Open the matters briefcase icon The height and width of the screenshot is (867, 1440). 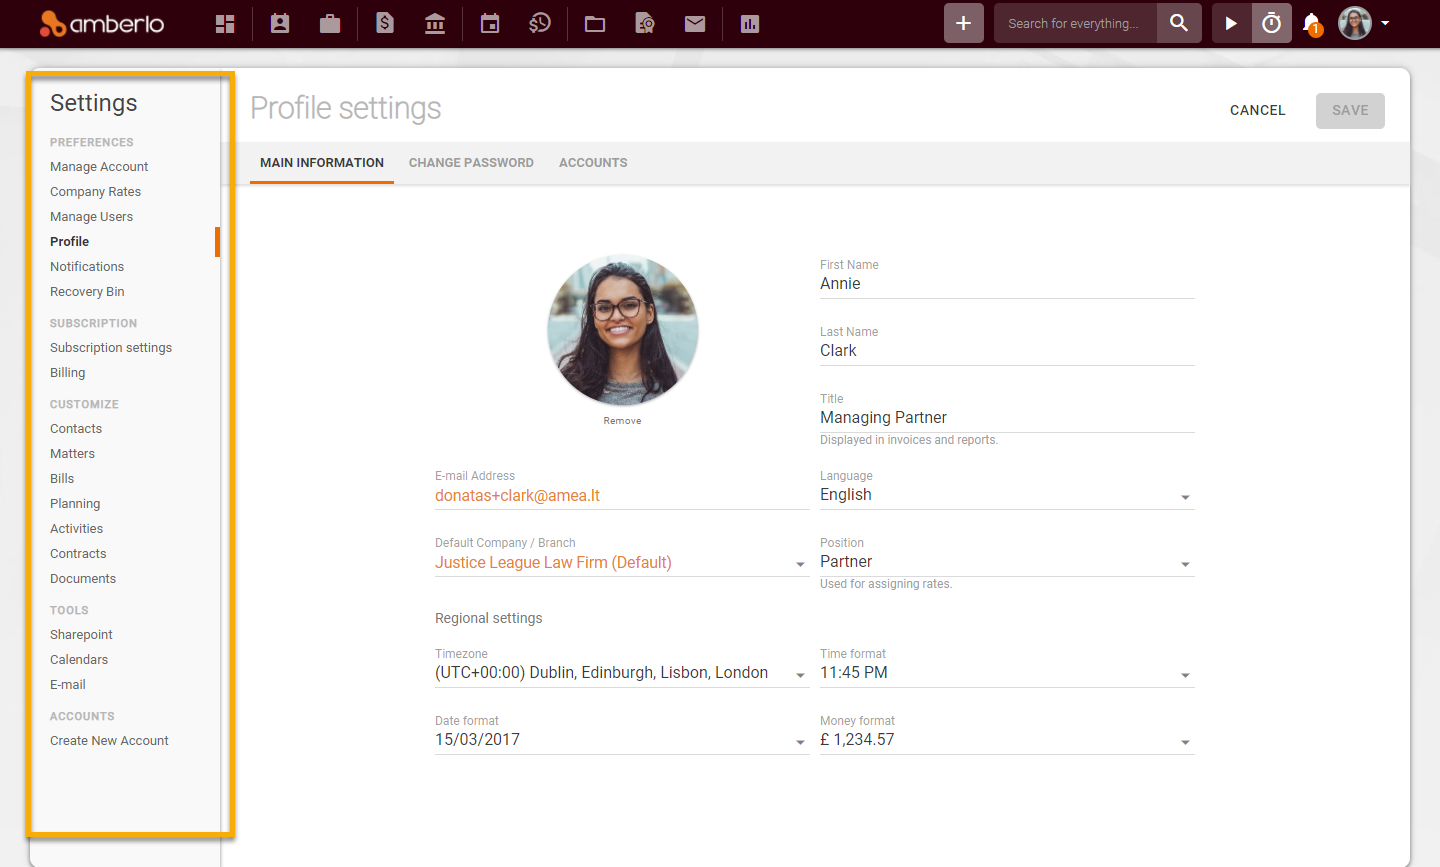pyautogui.click(x=330, y=23)
